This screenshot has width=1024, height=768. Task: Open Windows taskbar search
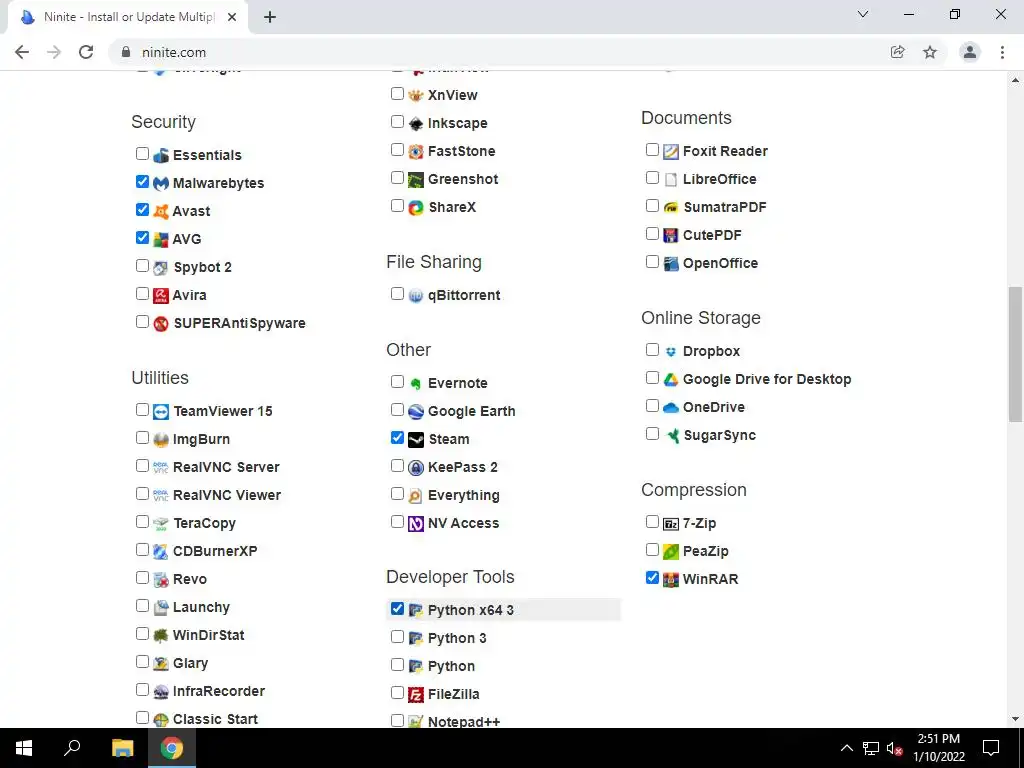[x=72, y=748]
